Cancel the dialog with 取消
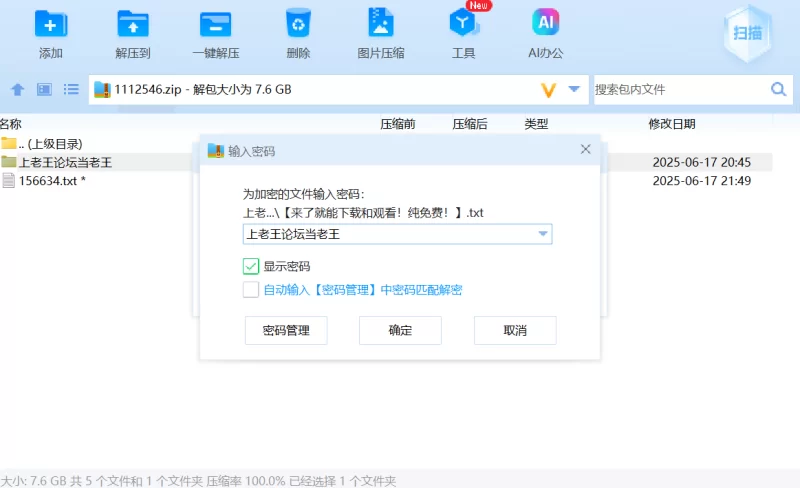Screen dimensions: 800x488 [x=515, y=330]
